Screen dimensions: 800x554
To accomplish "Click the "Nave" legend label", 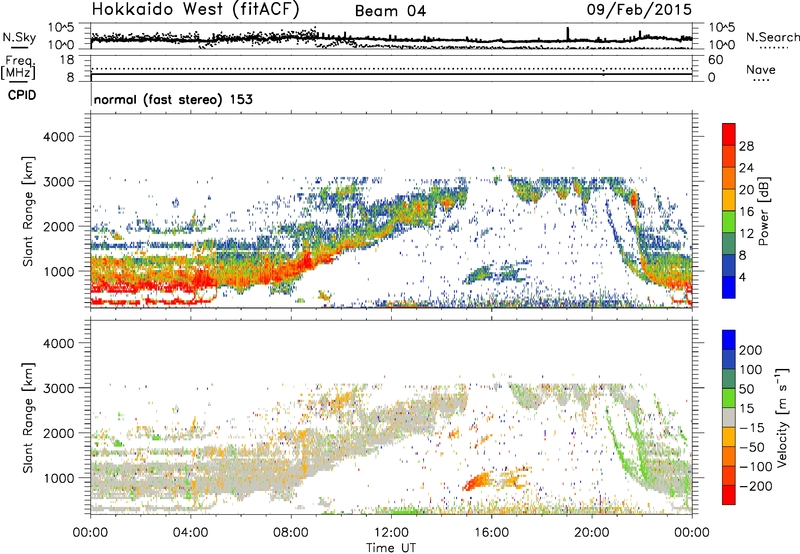I will click(760, 69).
